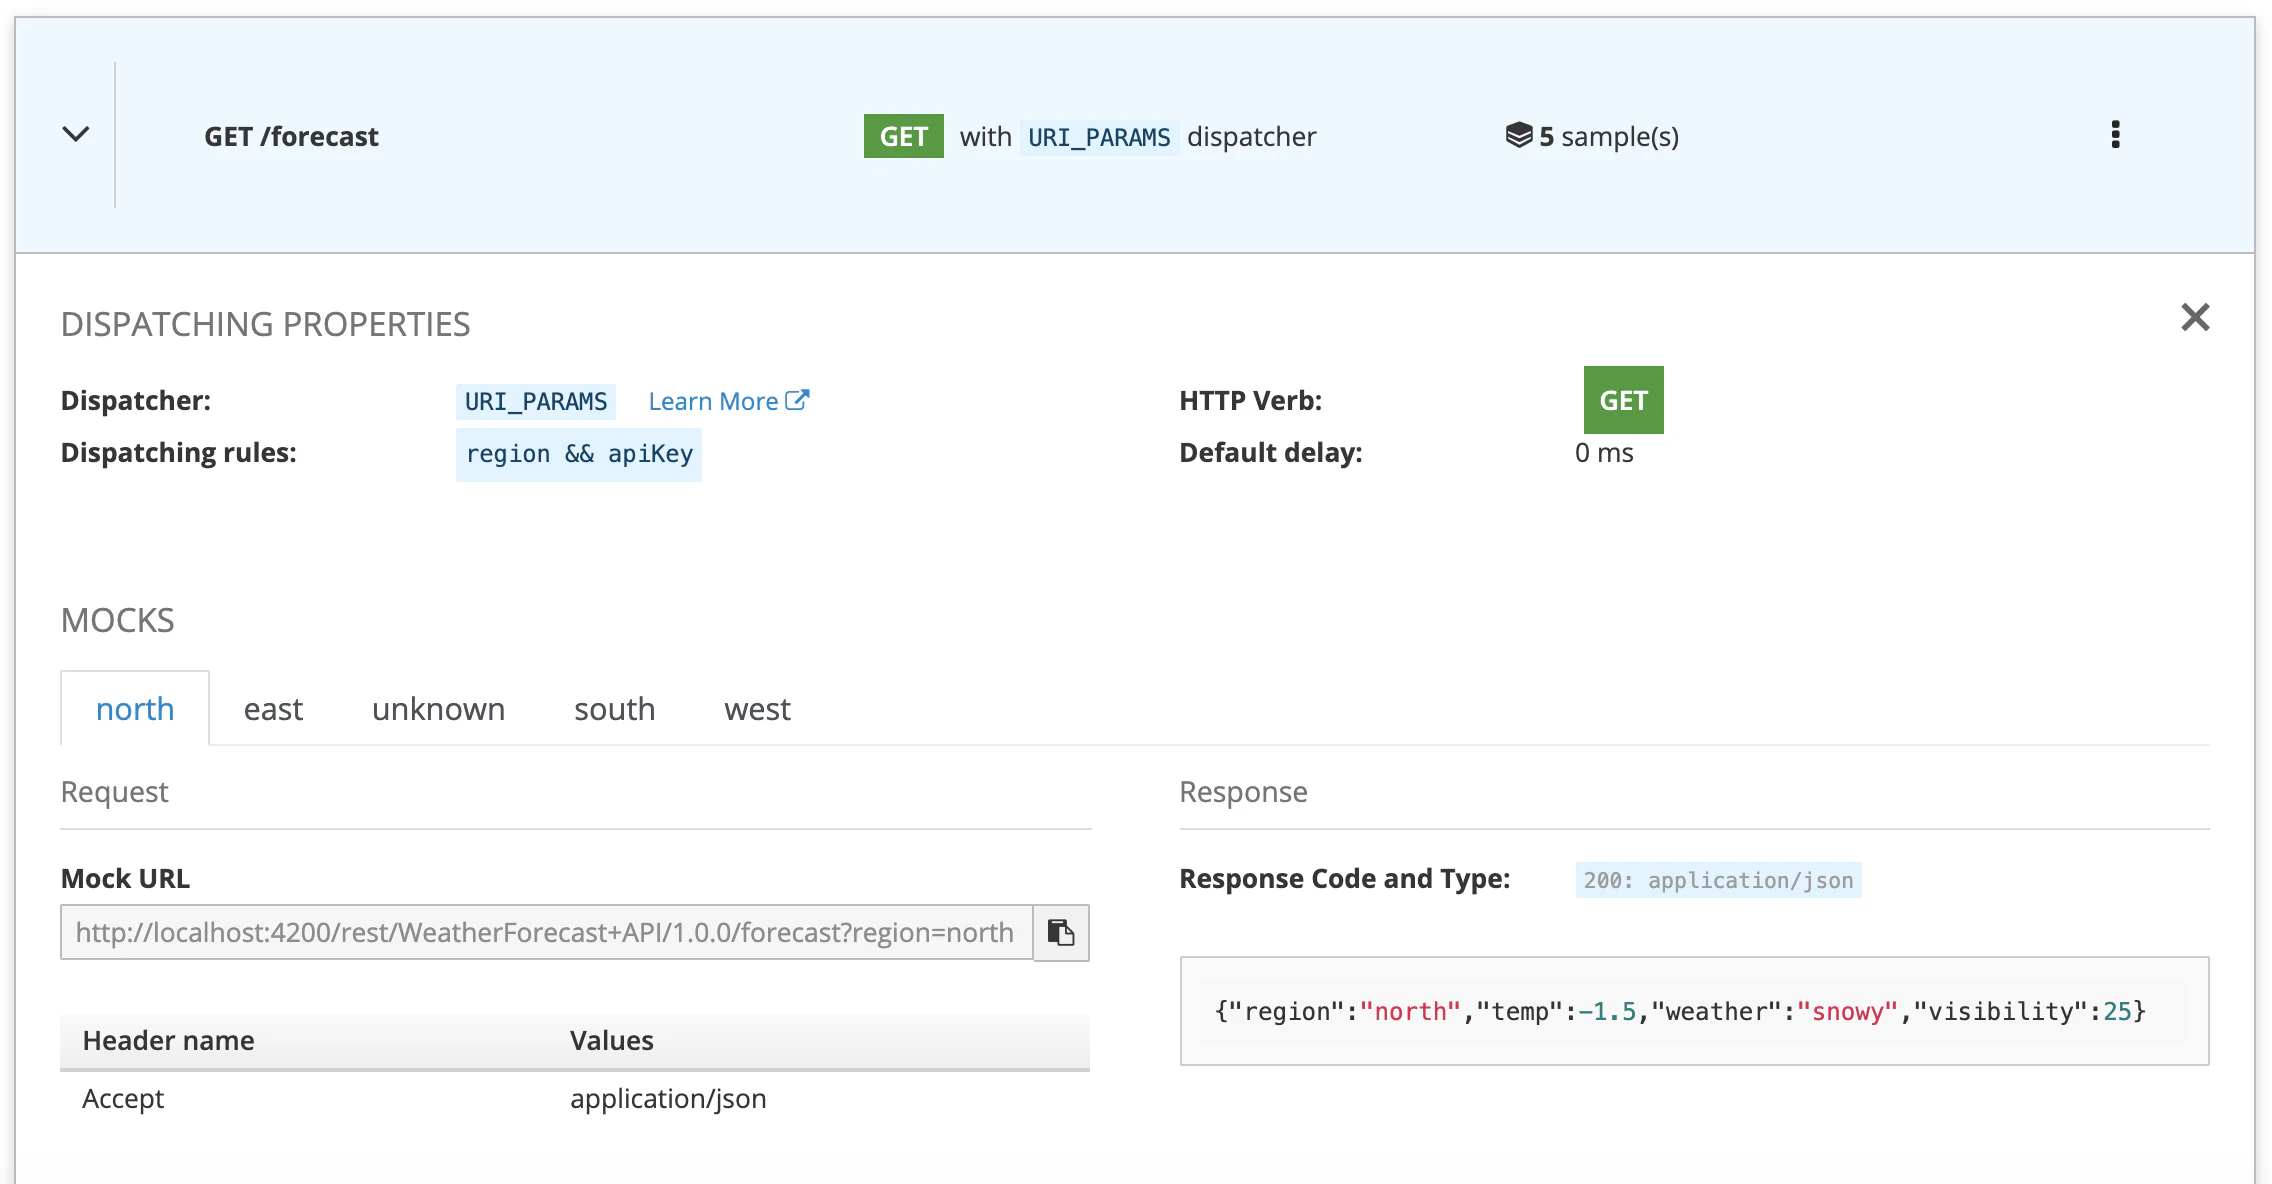Click the HTTP Verb GET badge

coord(1623,400)
